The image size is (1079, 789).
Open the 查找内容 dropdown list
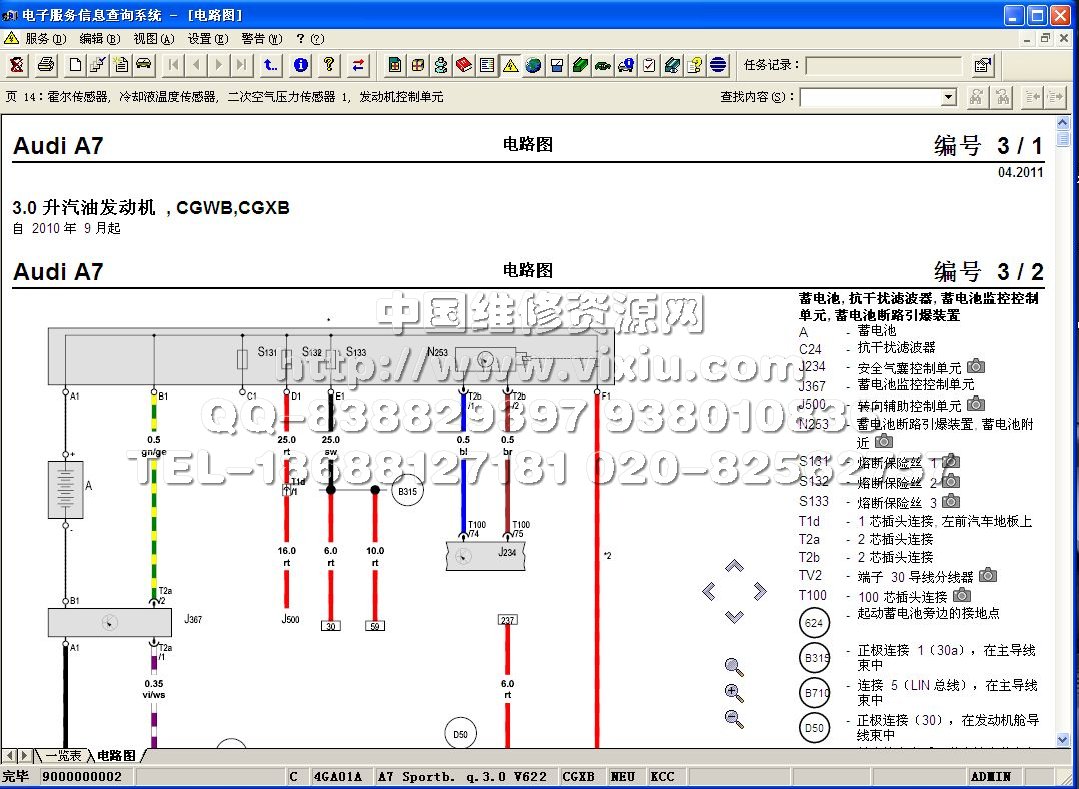948,97
